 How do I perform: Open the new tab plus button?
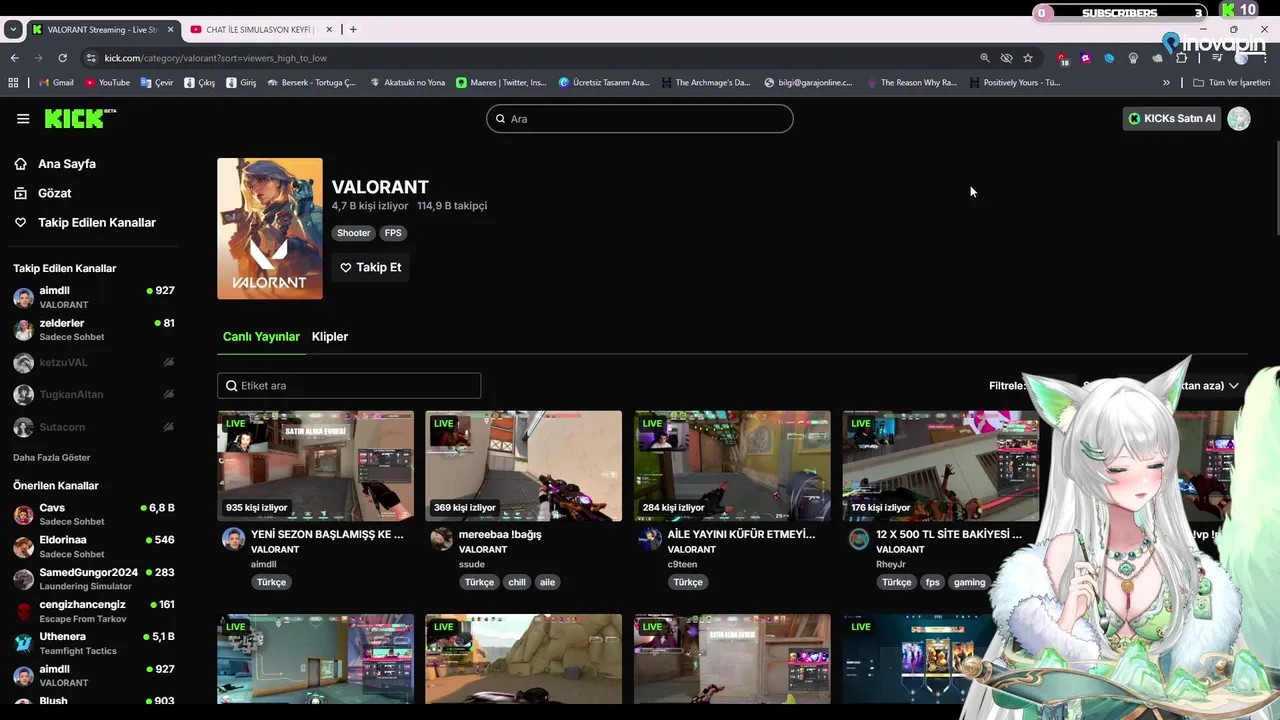[x=353, y=29]
